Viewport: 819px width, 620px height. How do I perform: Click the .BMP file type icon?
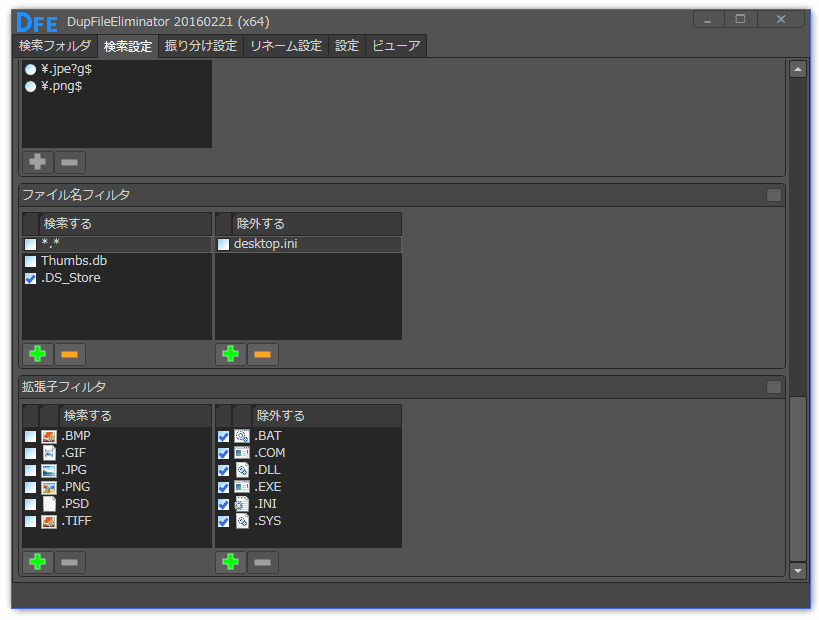49,436
